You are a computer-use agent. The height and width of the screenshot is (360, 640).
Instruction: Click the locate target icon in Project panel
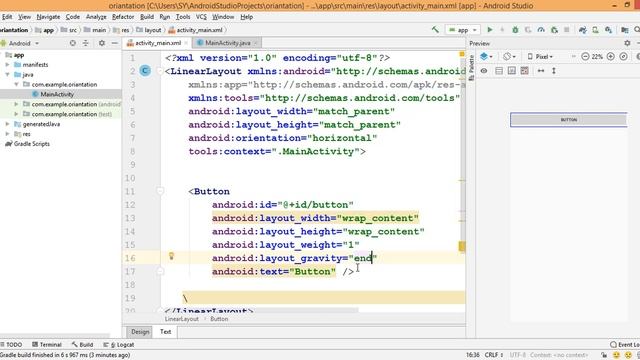click(73, 43)
